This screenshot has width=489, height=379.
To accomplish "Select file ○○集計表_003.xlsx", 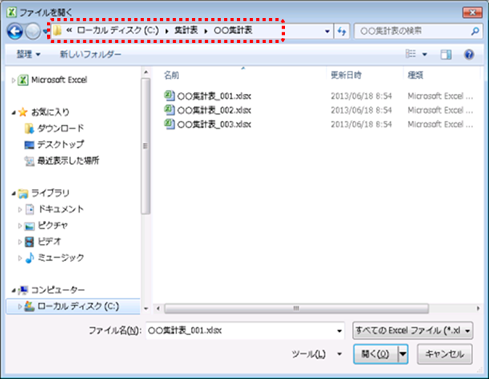I will coord(214,124).
